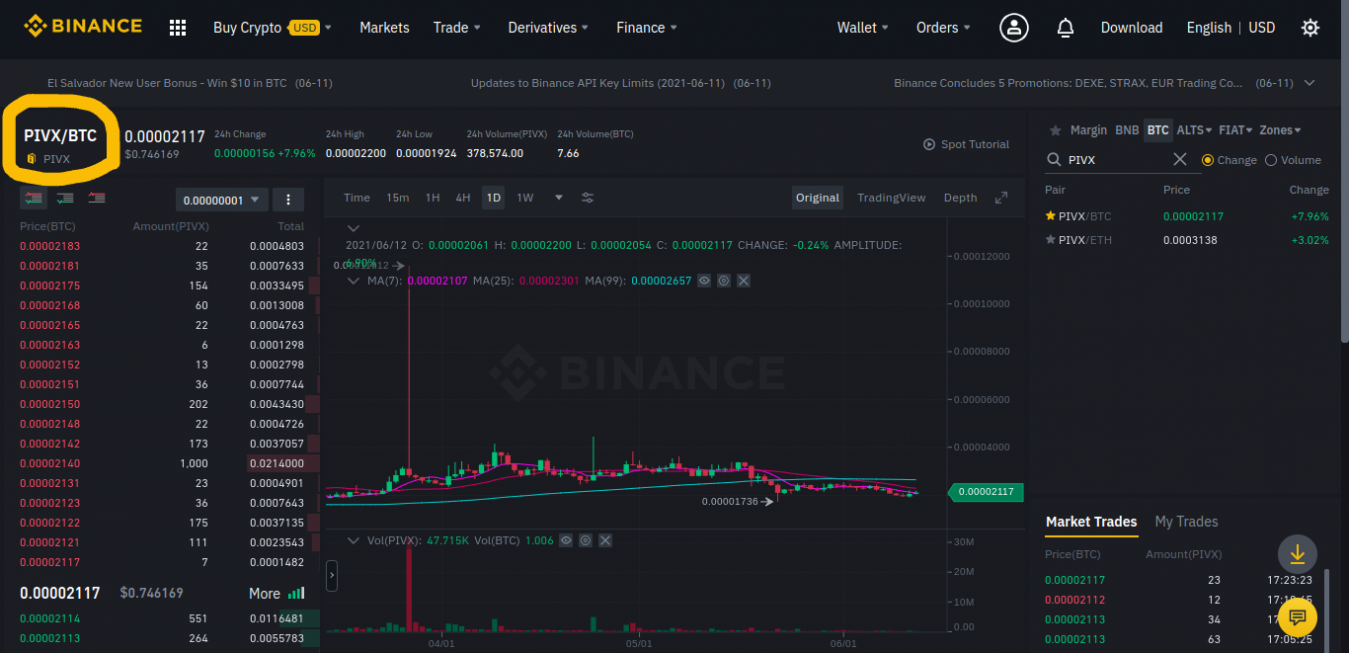Remove the MA indicator with its X
Image resolution: width=1349 pixels, height=653 pixels.
pos(743,281)
